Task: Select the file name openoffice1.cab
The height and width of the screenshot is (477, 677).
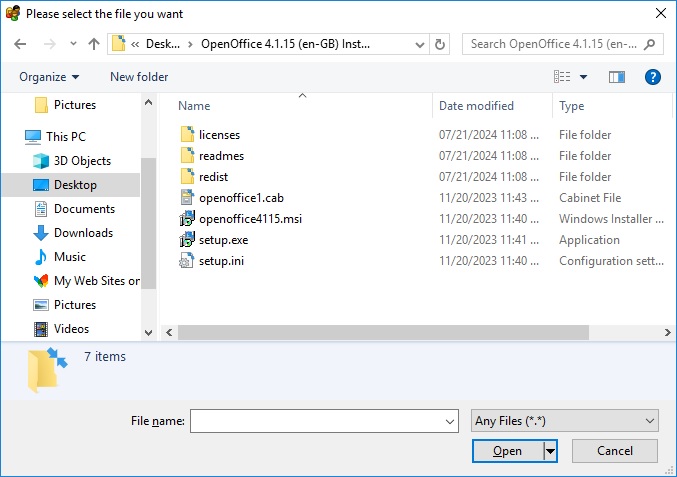Action: point(241,198)
